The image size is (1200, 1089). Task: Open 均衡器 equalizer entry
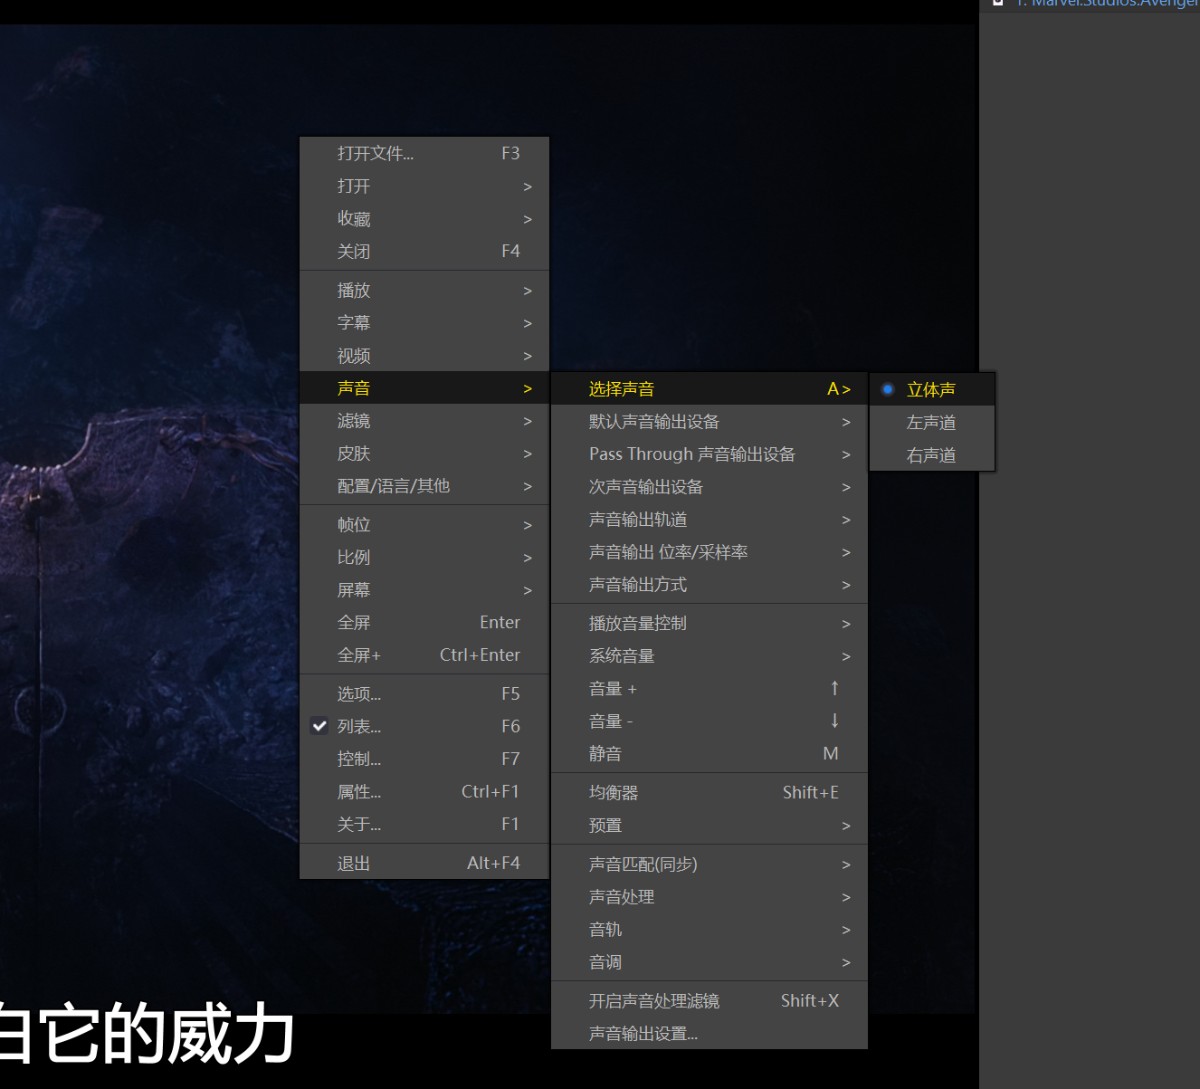click(709, 792)
